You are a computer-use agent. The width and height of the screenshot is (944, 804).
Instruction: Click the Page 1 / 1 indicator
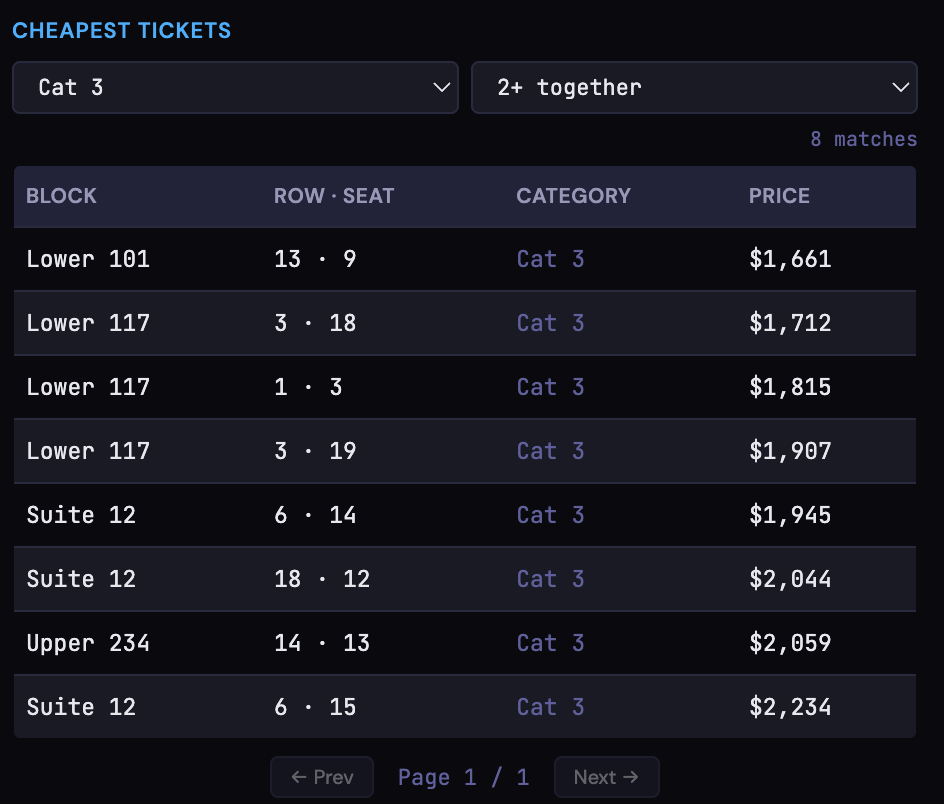464,777
